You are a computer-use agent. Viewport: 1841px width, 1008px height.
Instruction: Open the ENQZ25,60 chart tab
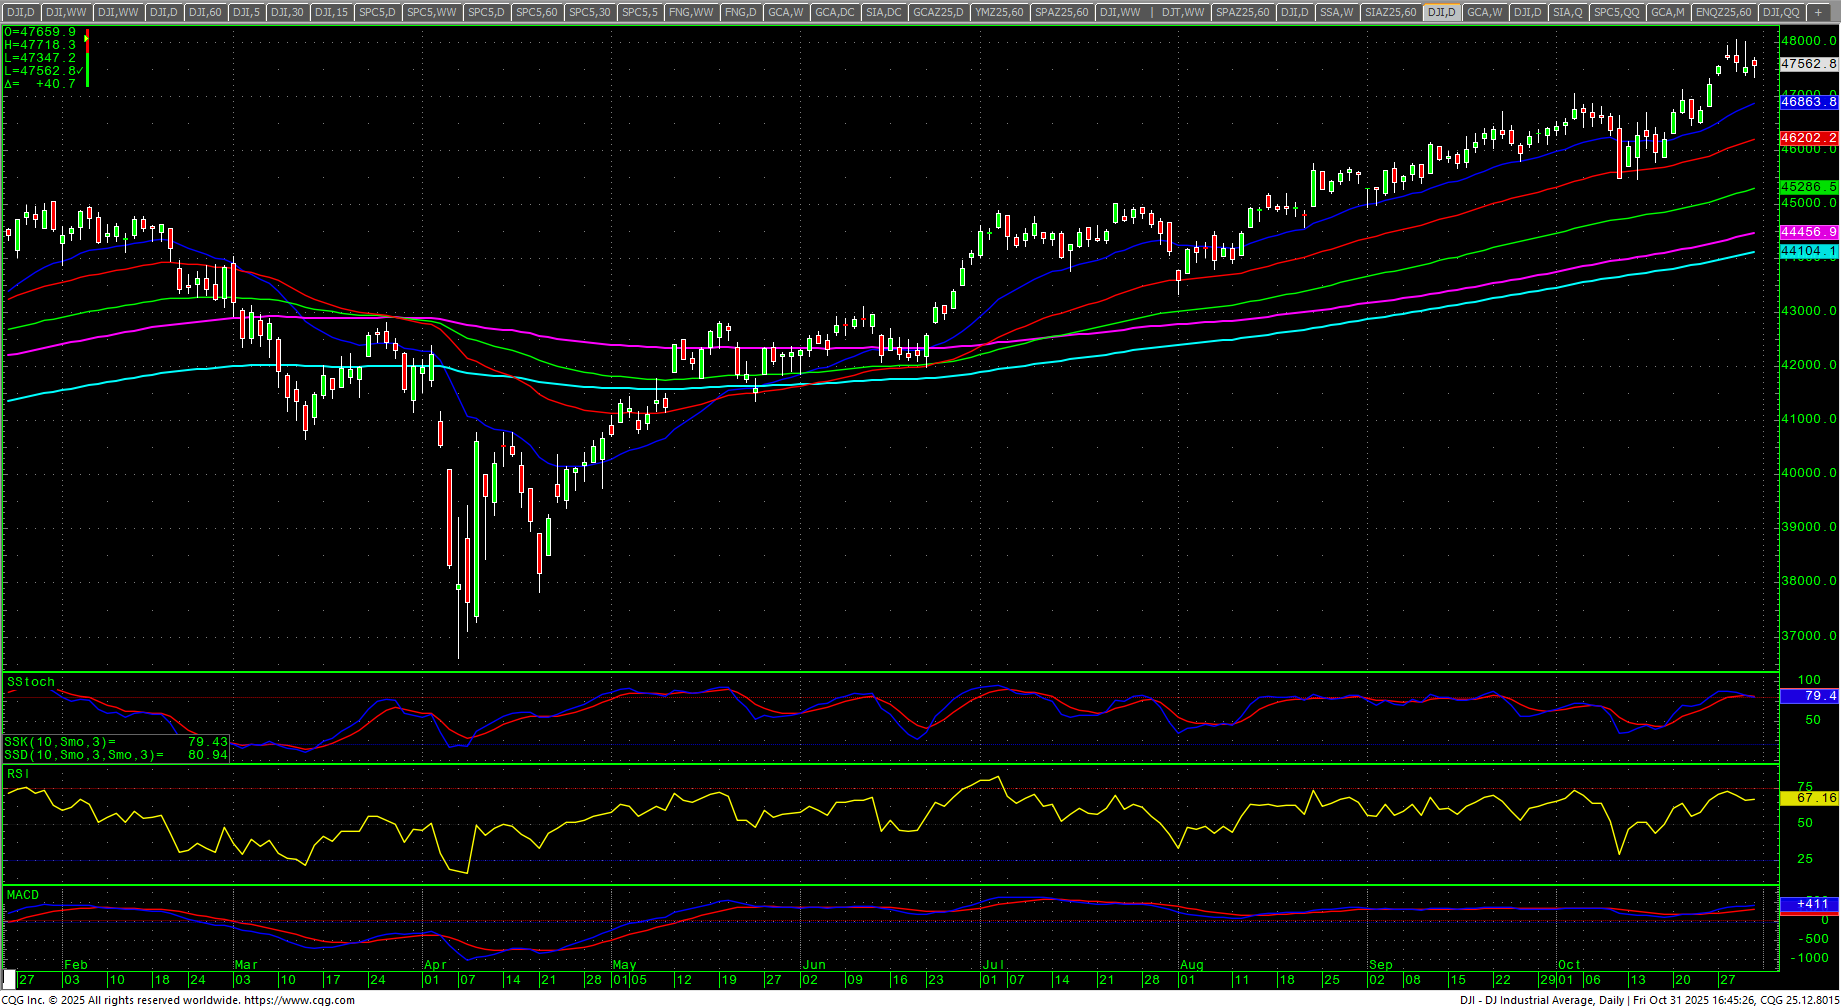coord(1723,12)
